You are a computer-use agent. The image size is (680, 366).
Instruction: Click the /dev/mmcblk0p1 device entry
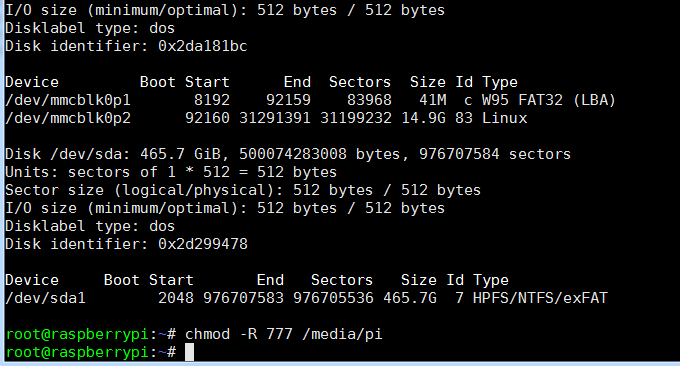(x=68, y=100)
